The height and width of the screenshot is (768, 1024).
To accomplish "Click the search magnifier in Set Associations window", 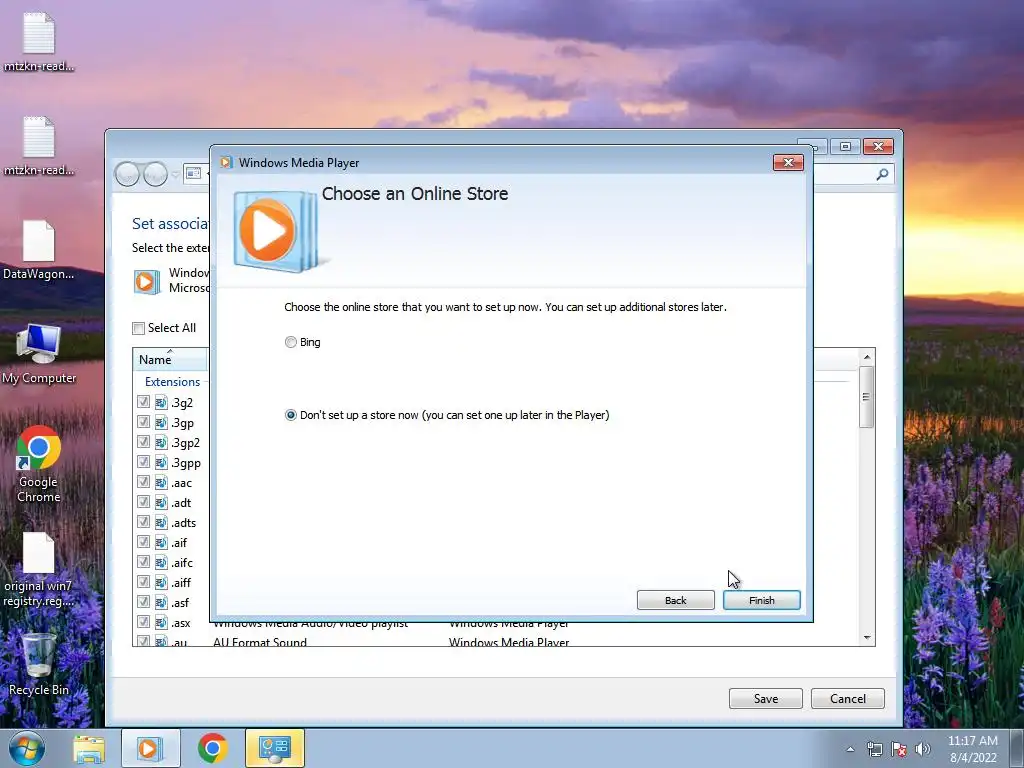I will 882,174.
